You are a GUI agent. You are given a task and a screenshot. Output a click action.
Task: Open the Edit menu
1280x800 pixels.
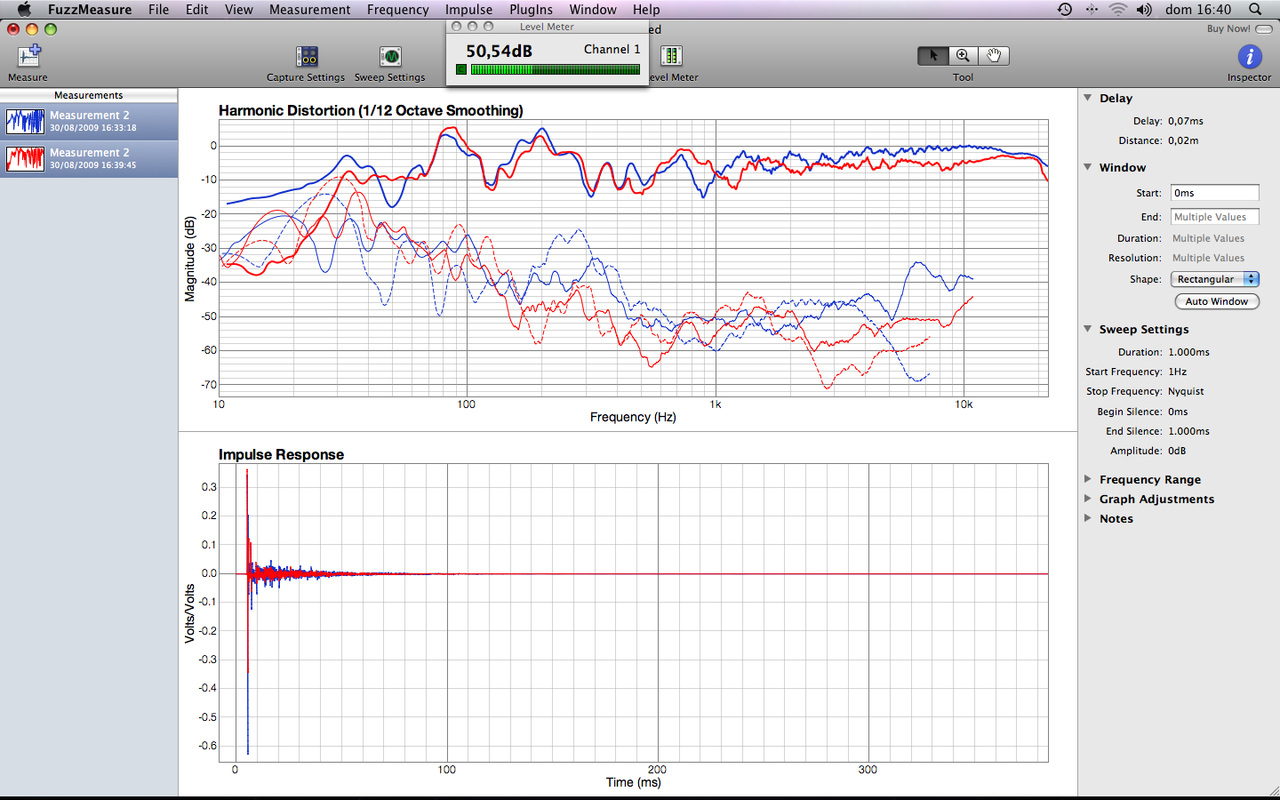point(197,9)
